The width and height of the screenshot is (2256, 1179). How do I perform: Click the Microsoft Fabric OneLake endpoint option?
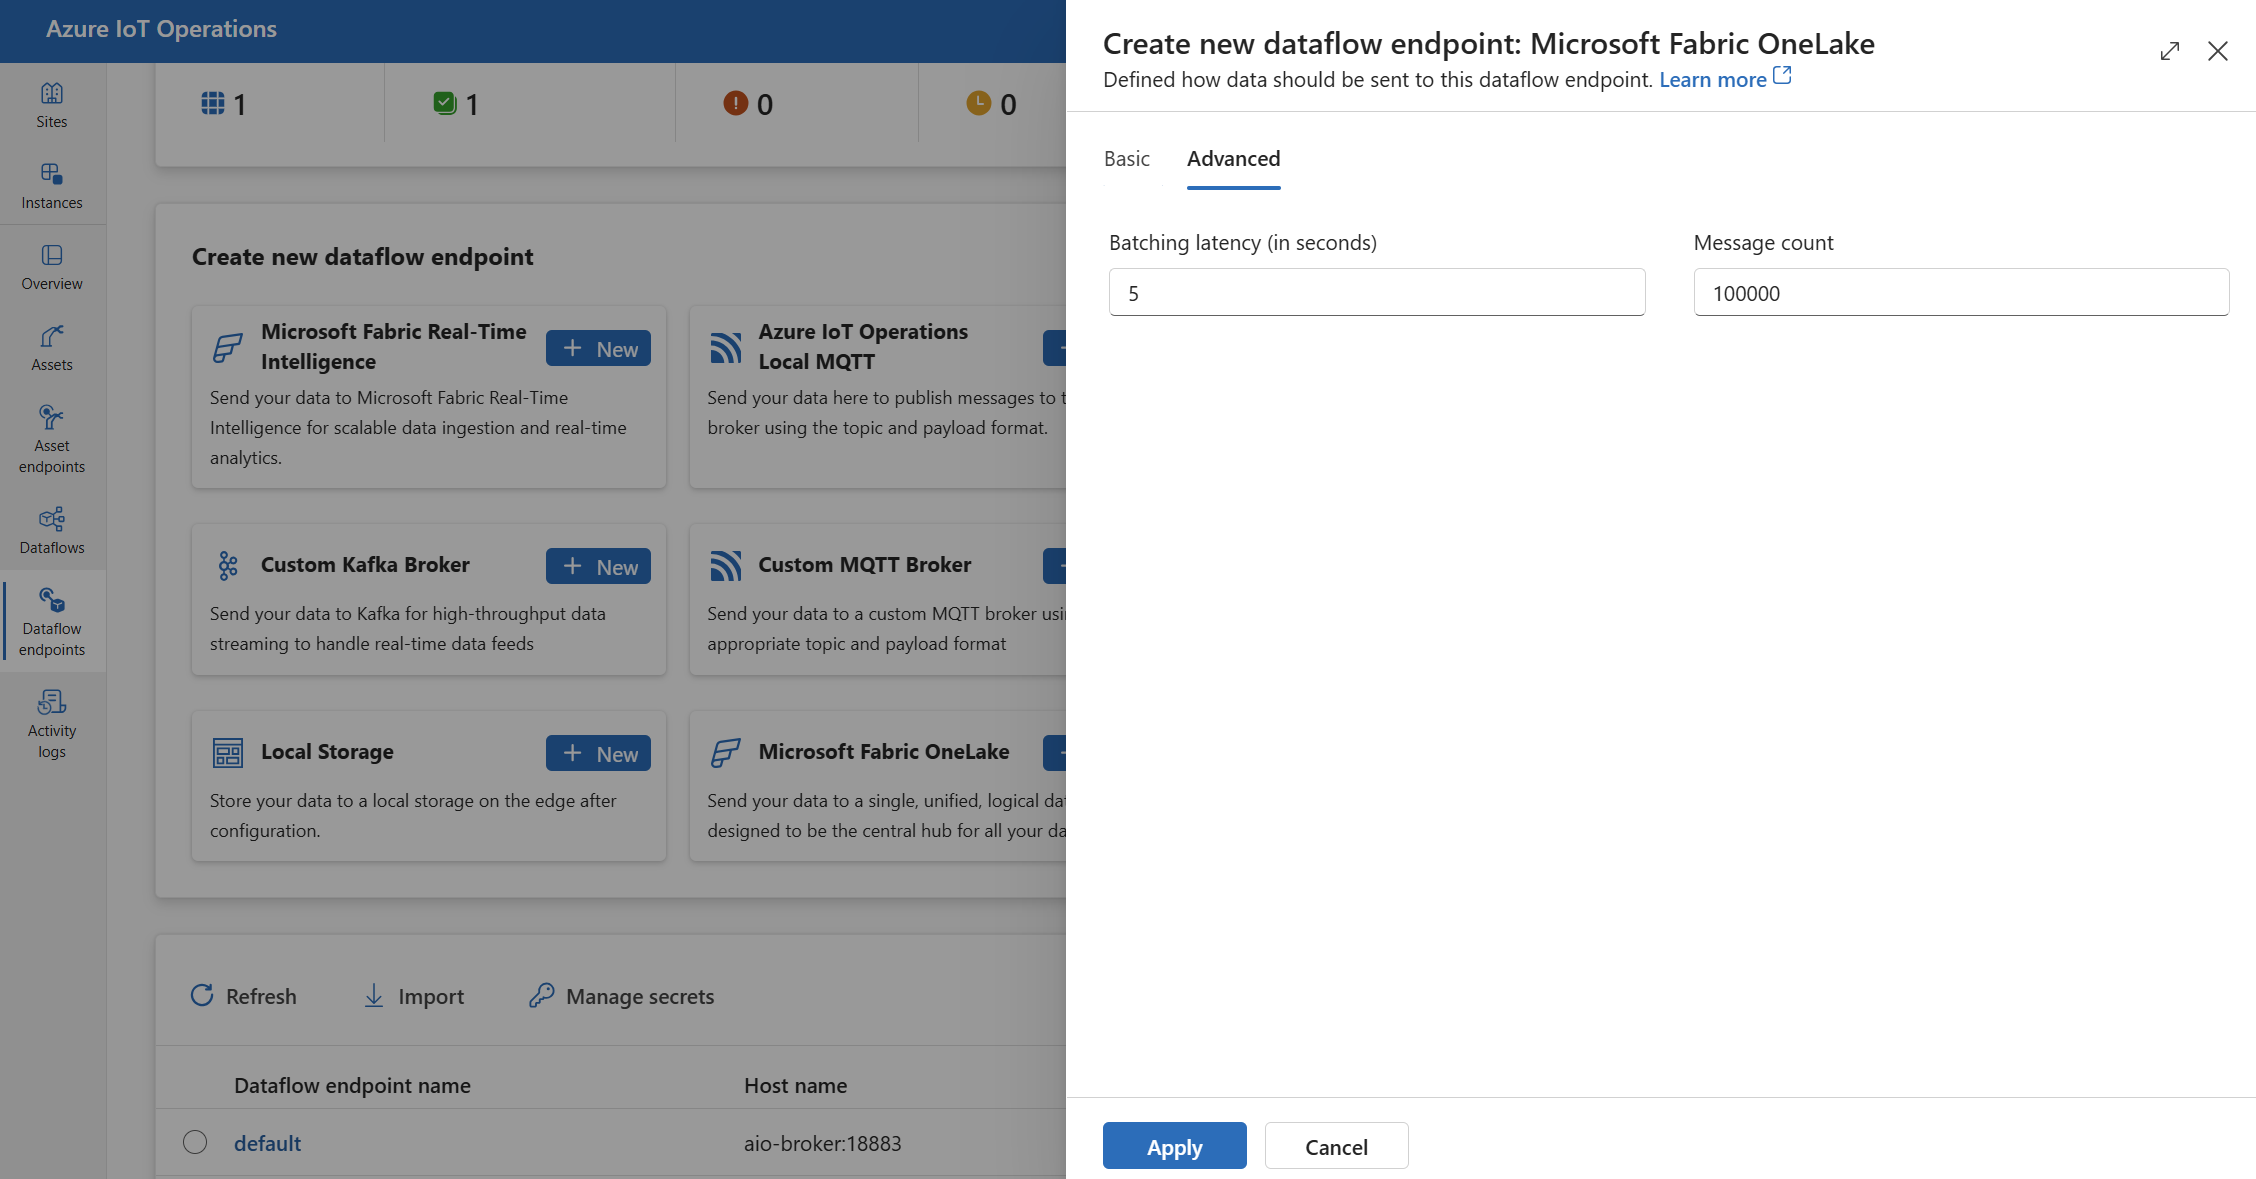[883, 751]
